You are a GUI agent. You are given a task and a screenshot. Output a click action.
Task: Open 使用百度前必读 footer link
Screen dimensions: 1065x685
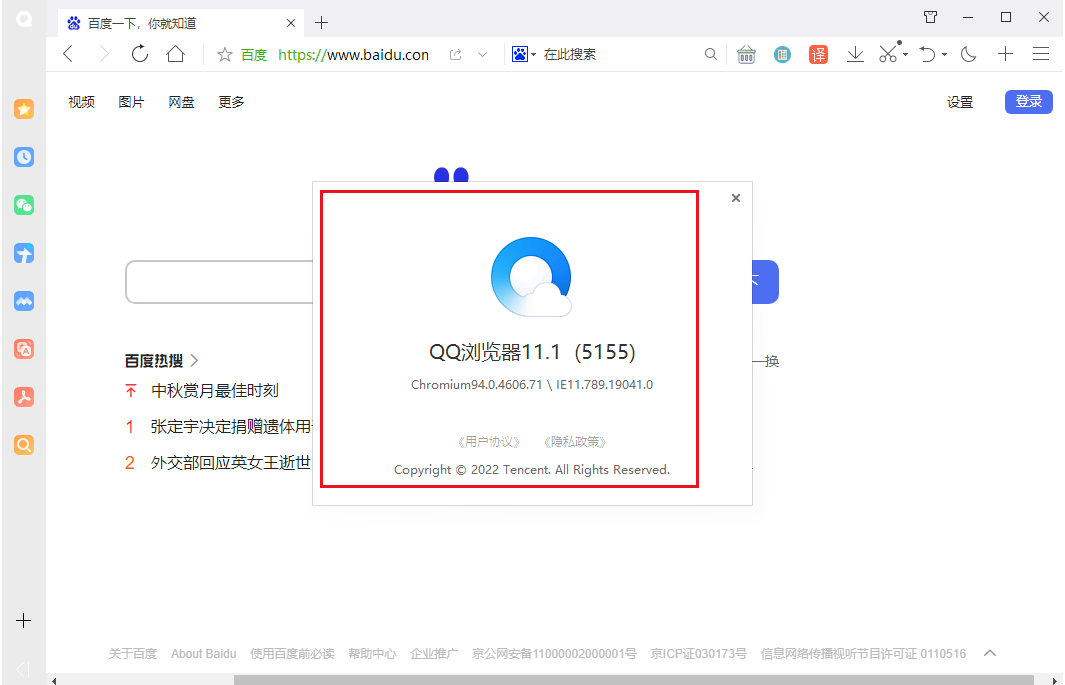pyautogui.click(x=292, y=654)
